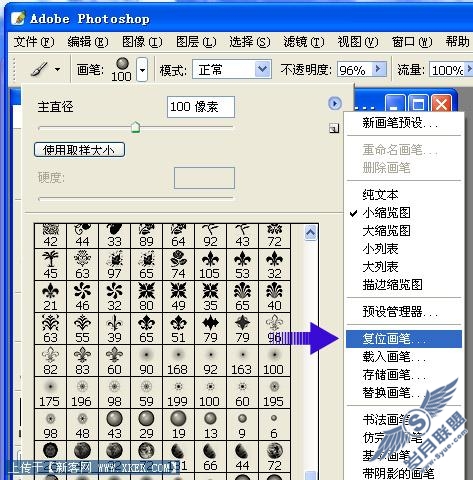
Task: Select the soft glow brush 168
Action: [x=178, y=361]
